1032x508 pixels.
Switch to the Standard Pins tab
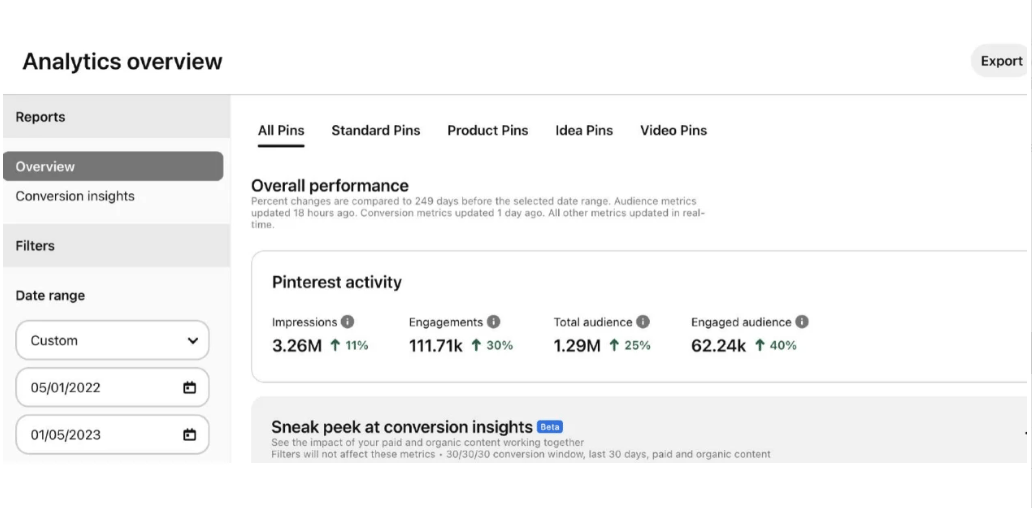coord(376,130)
